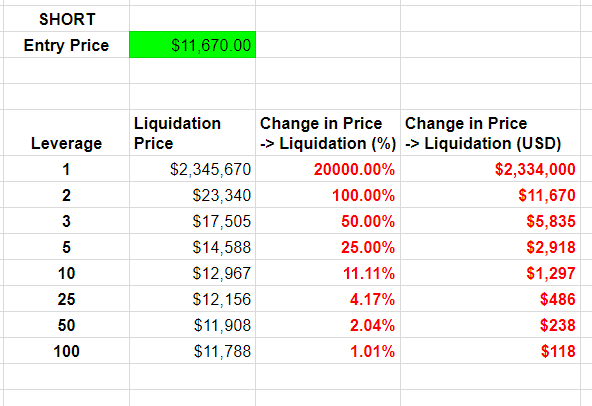This screenshot has width=592, height=406.
Task: Select liquidation price cell $2,345,670
Action: (x=193, y=169)
